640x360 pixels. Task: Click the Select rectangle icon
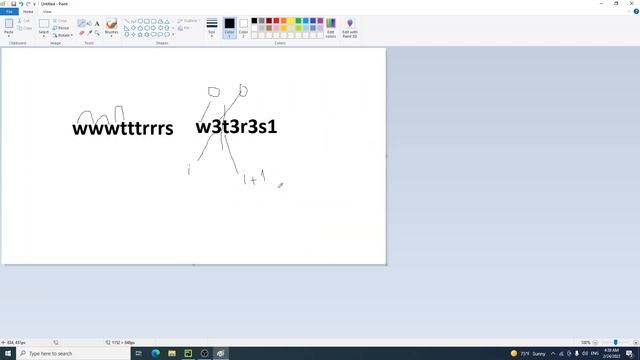click(x=44, y=24)
